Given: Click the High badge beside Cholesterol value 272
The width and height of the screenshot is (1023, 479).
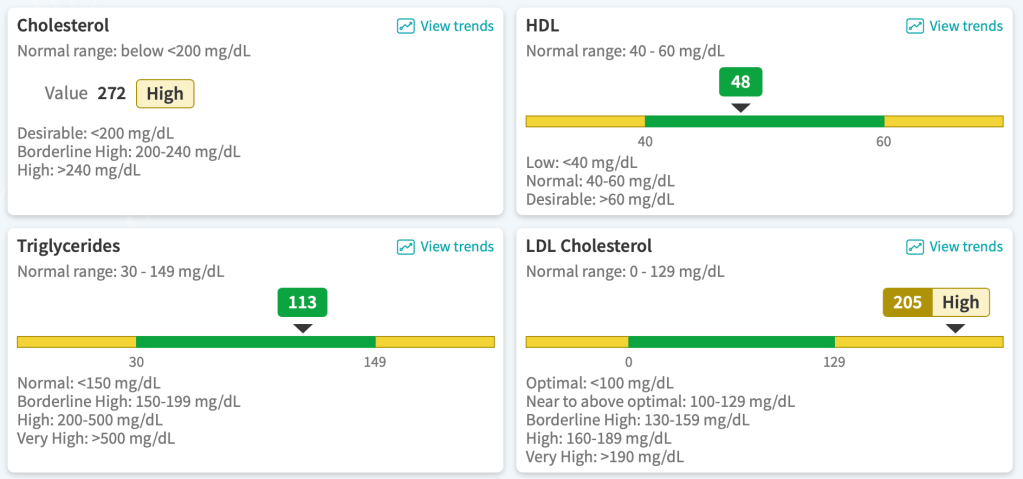Looking at the screenshot, I should [x=165, y=94].
